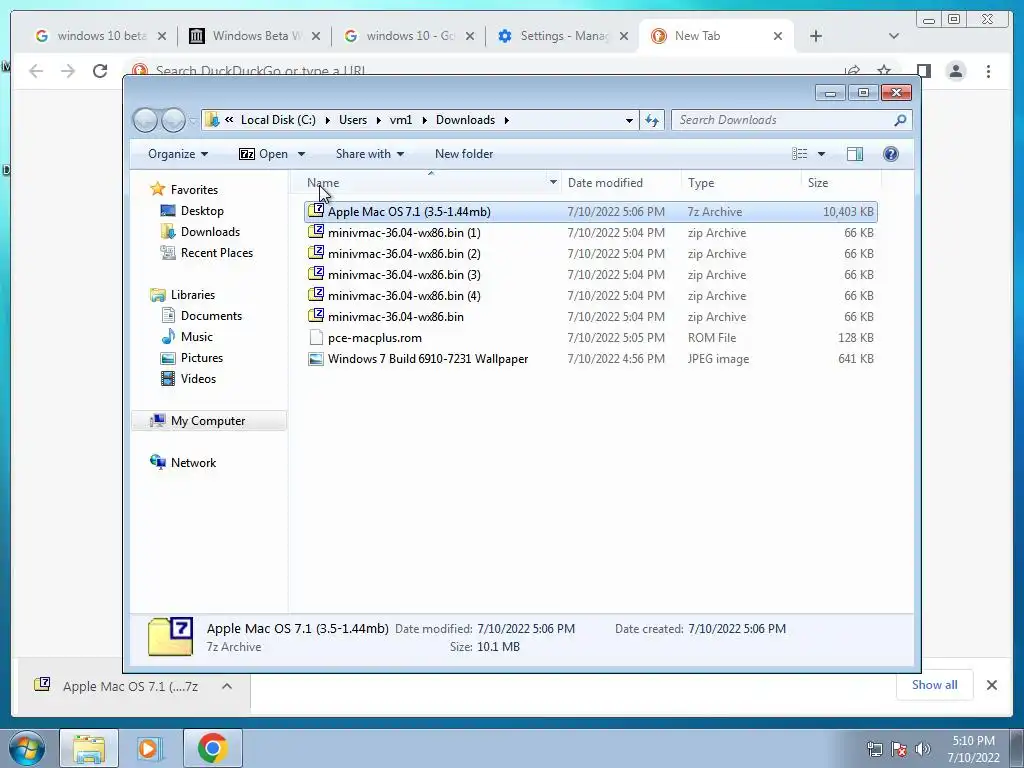
Task: Click vm1 in the address breadcrumb
Action: coord(401,120)
